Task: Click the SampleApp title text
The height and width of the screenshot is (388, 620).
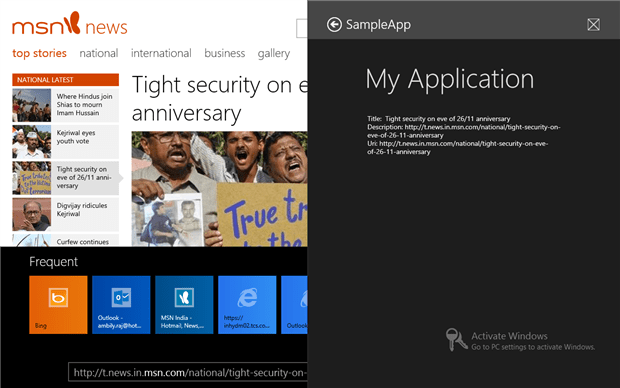Action: tap(378, 25)
